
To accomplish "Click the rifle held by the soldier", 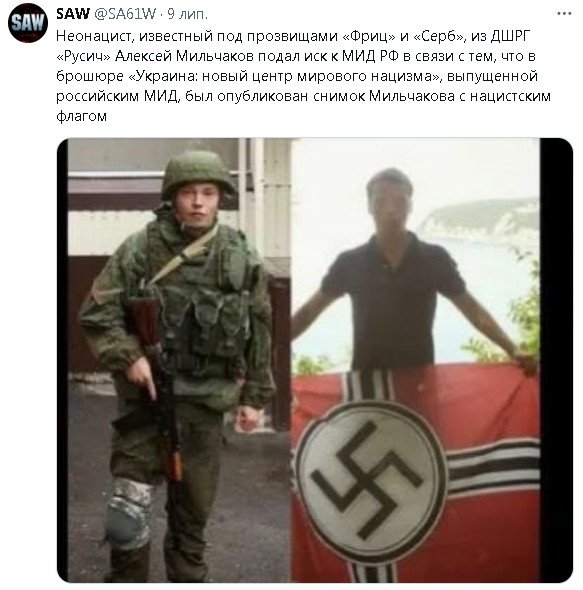I will pyautogui.click(x=156, y=384).
